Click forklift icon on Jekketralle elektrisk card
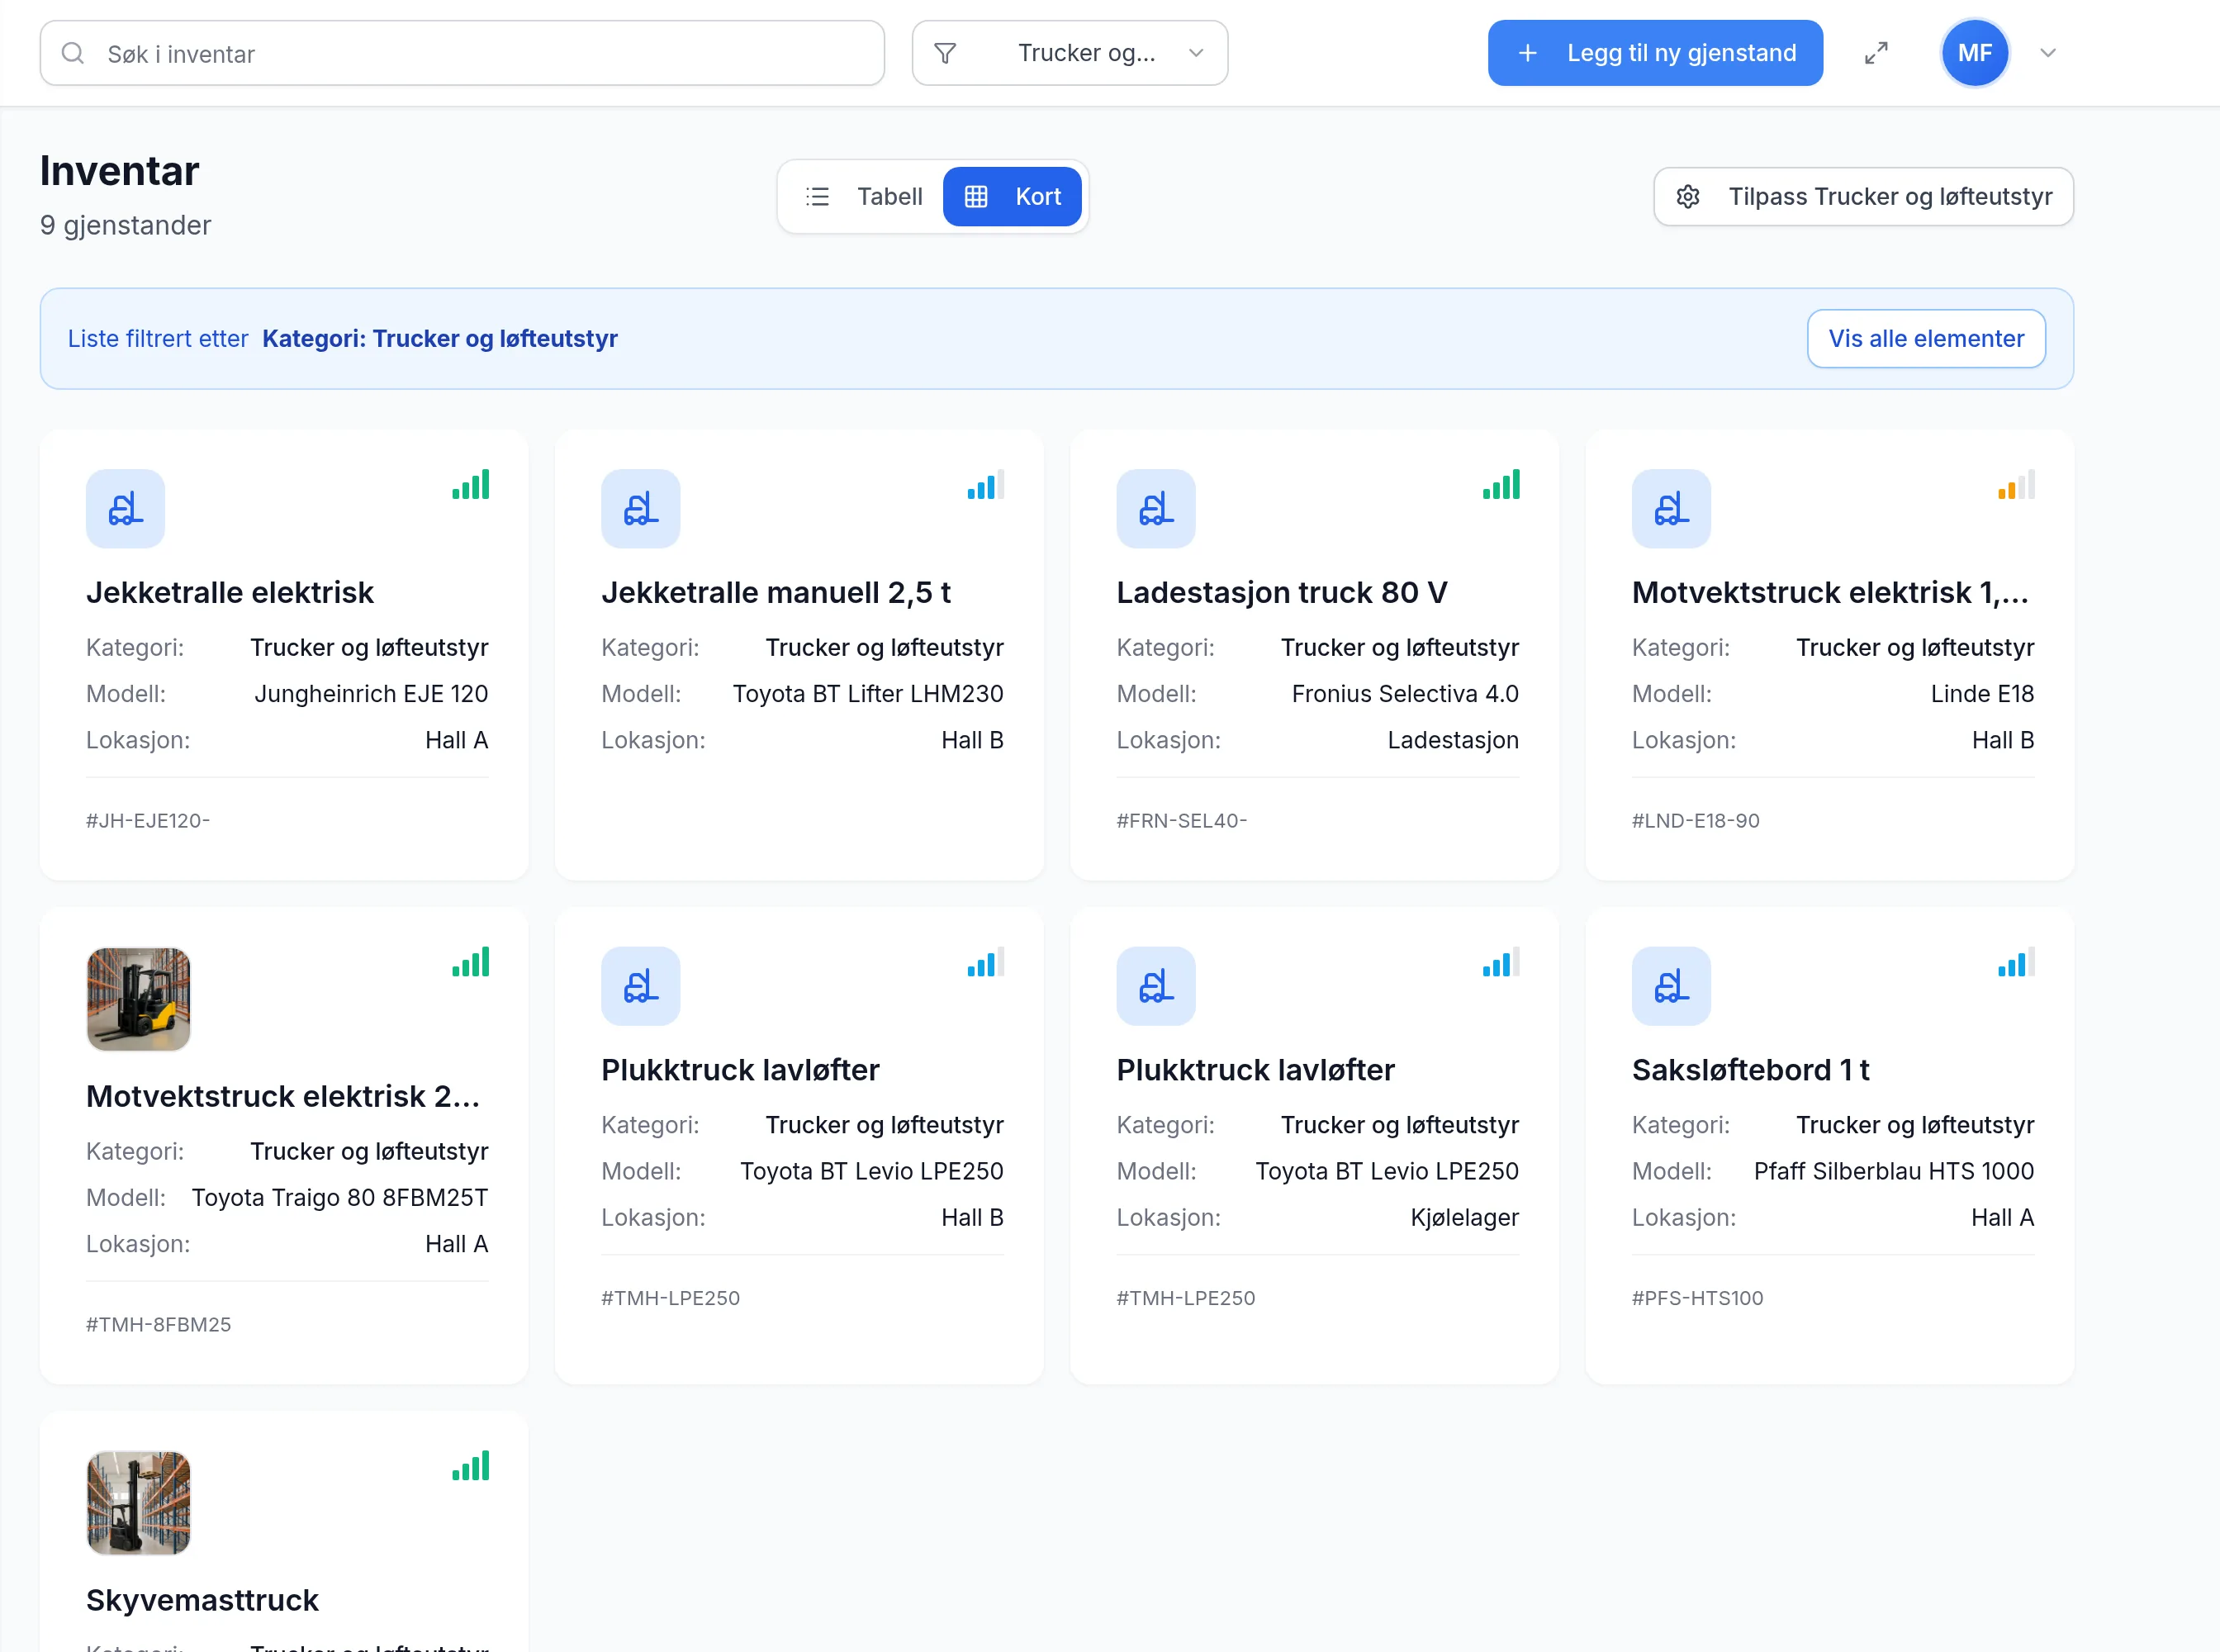This screenshot has height=1652, width=2220. 125,509
